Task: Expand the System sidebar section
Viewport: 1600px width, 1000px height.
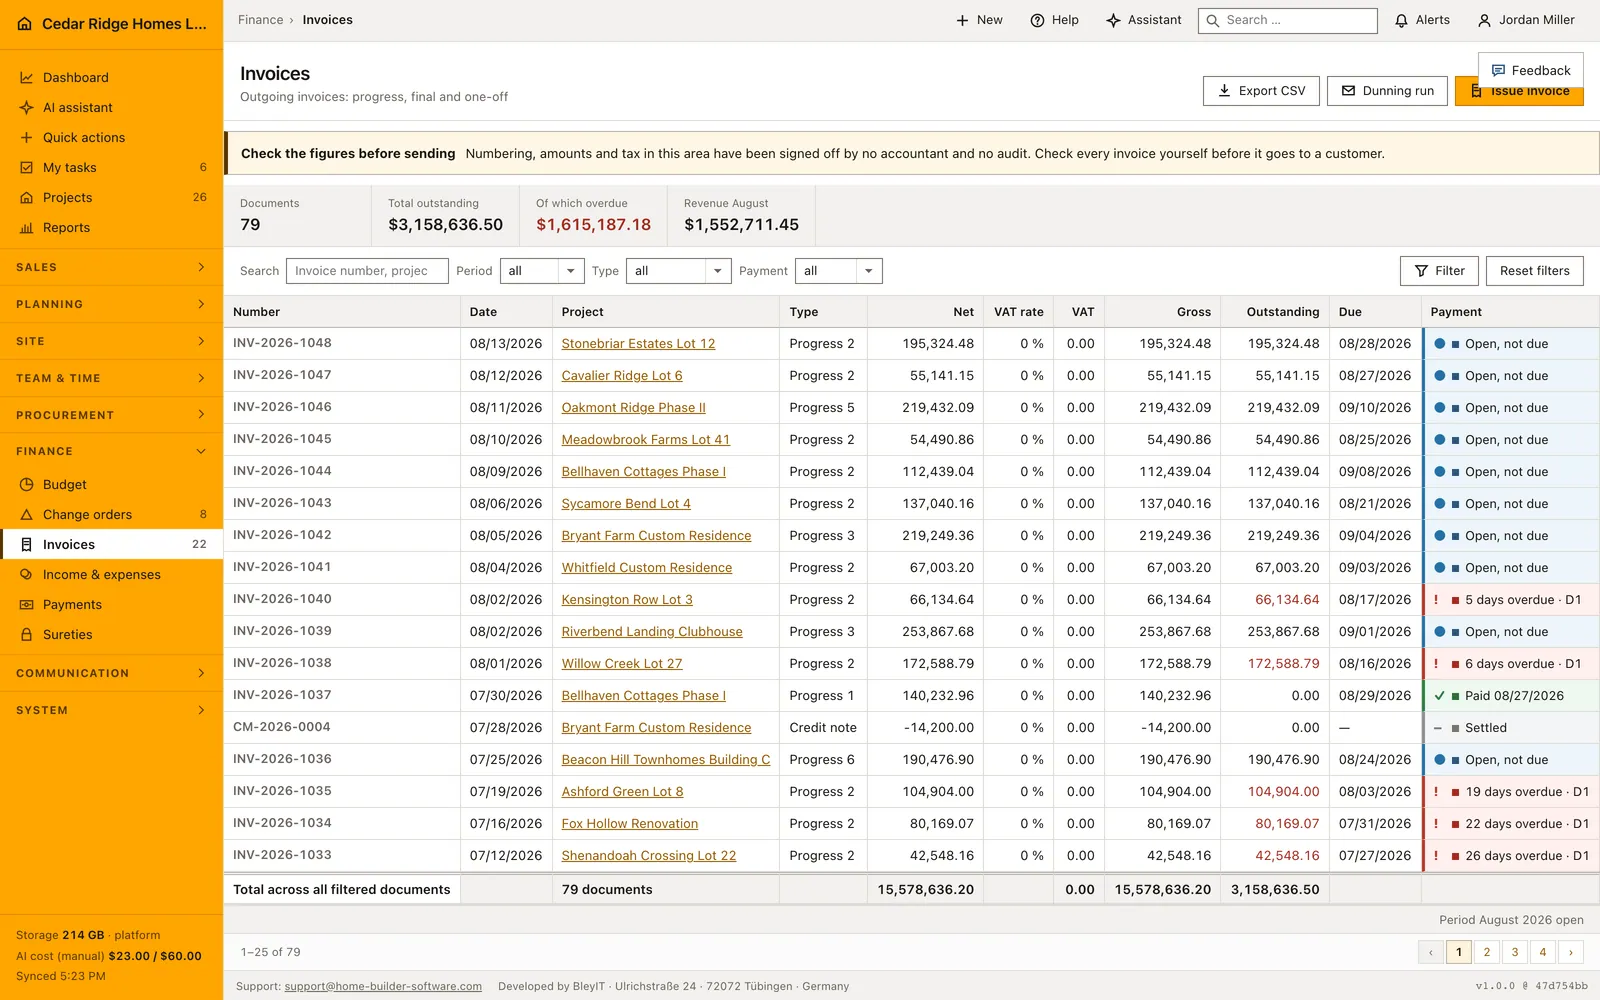Action: tap(111, 710)
